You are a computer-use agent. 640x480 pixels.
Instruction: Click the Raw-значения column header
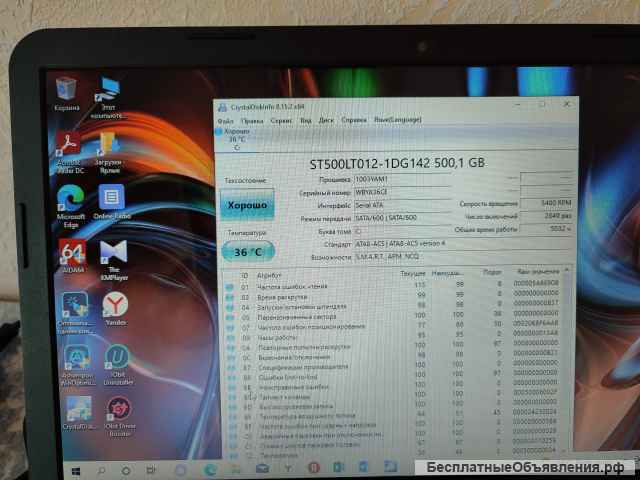coord(538,271)
